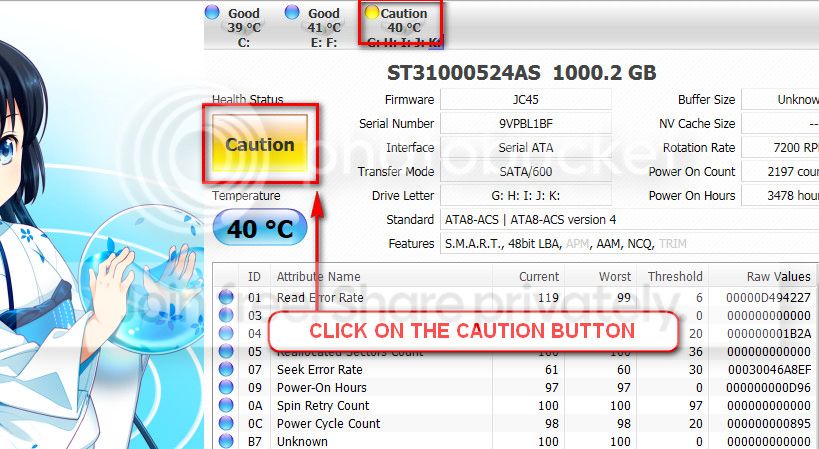
Task: Click the Transfer Mode field SATA/600
Action: point(525,171)
